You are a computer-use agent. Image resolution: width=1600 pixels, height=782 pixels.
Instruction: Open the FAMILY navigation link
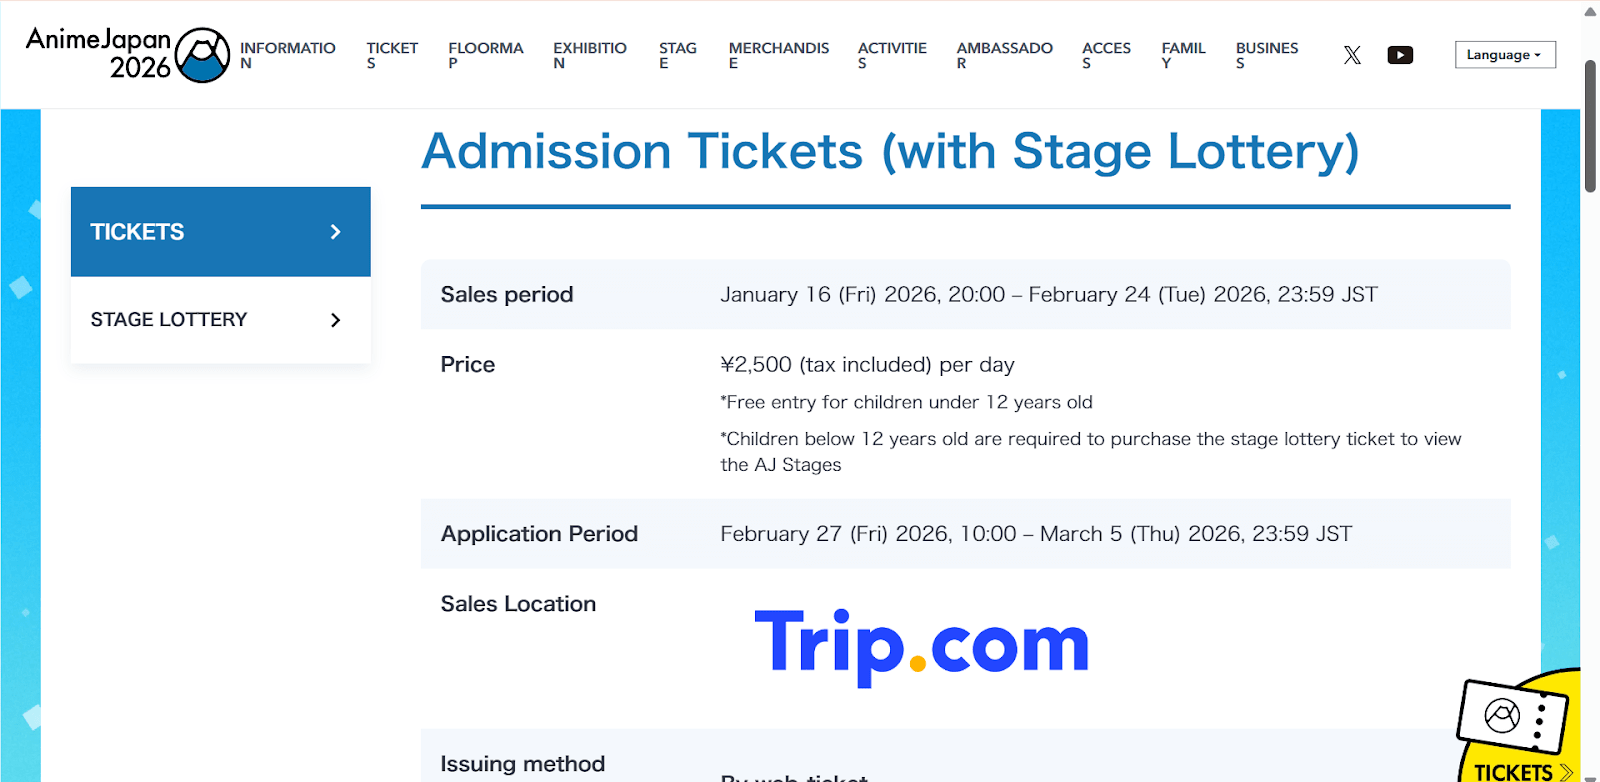(1183, 55)
